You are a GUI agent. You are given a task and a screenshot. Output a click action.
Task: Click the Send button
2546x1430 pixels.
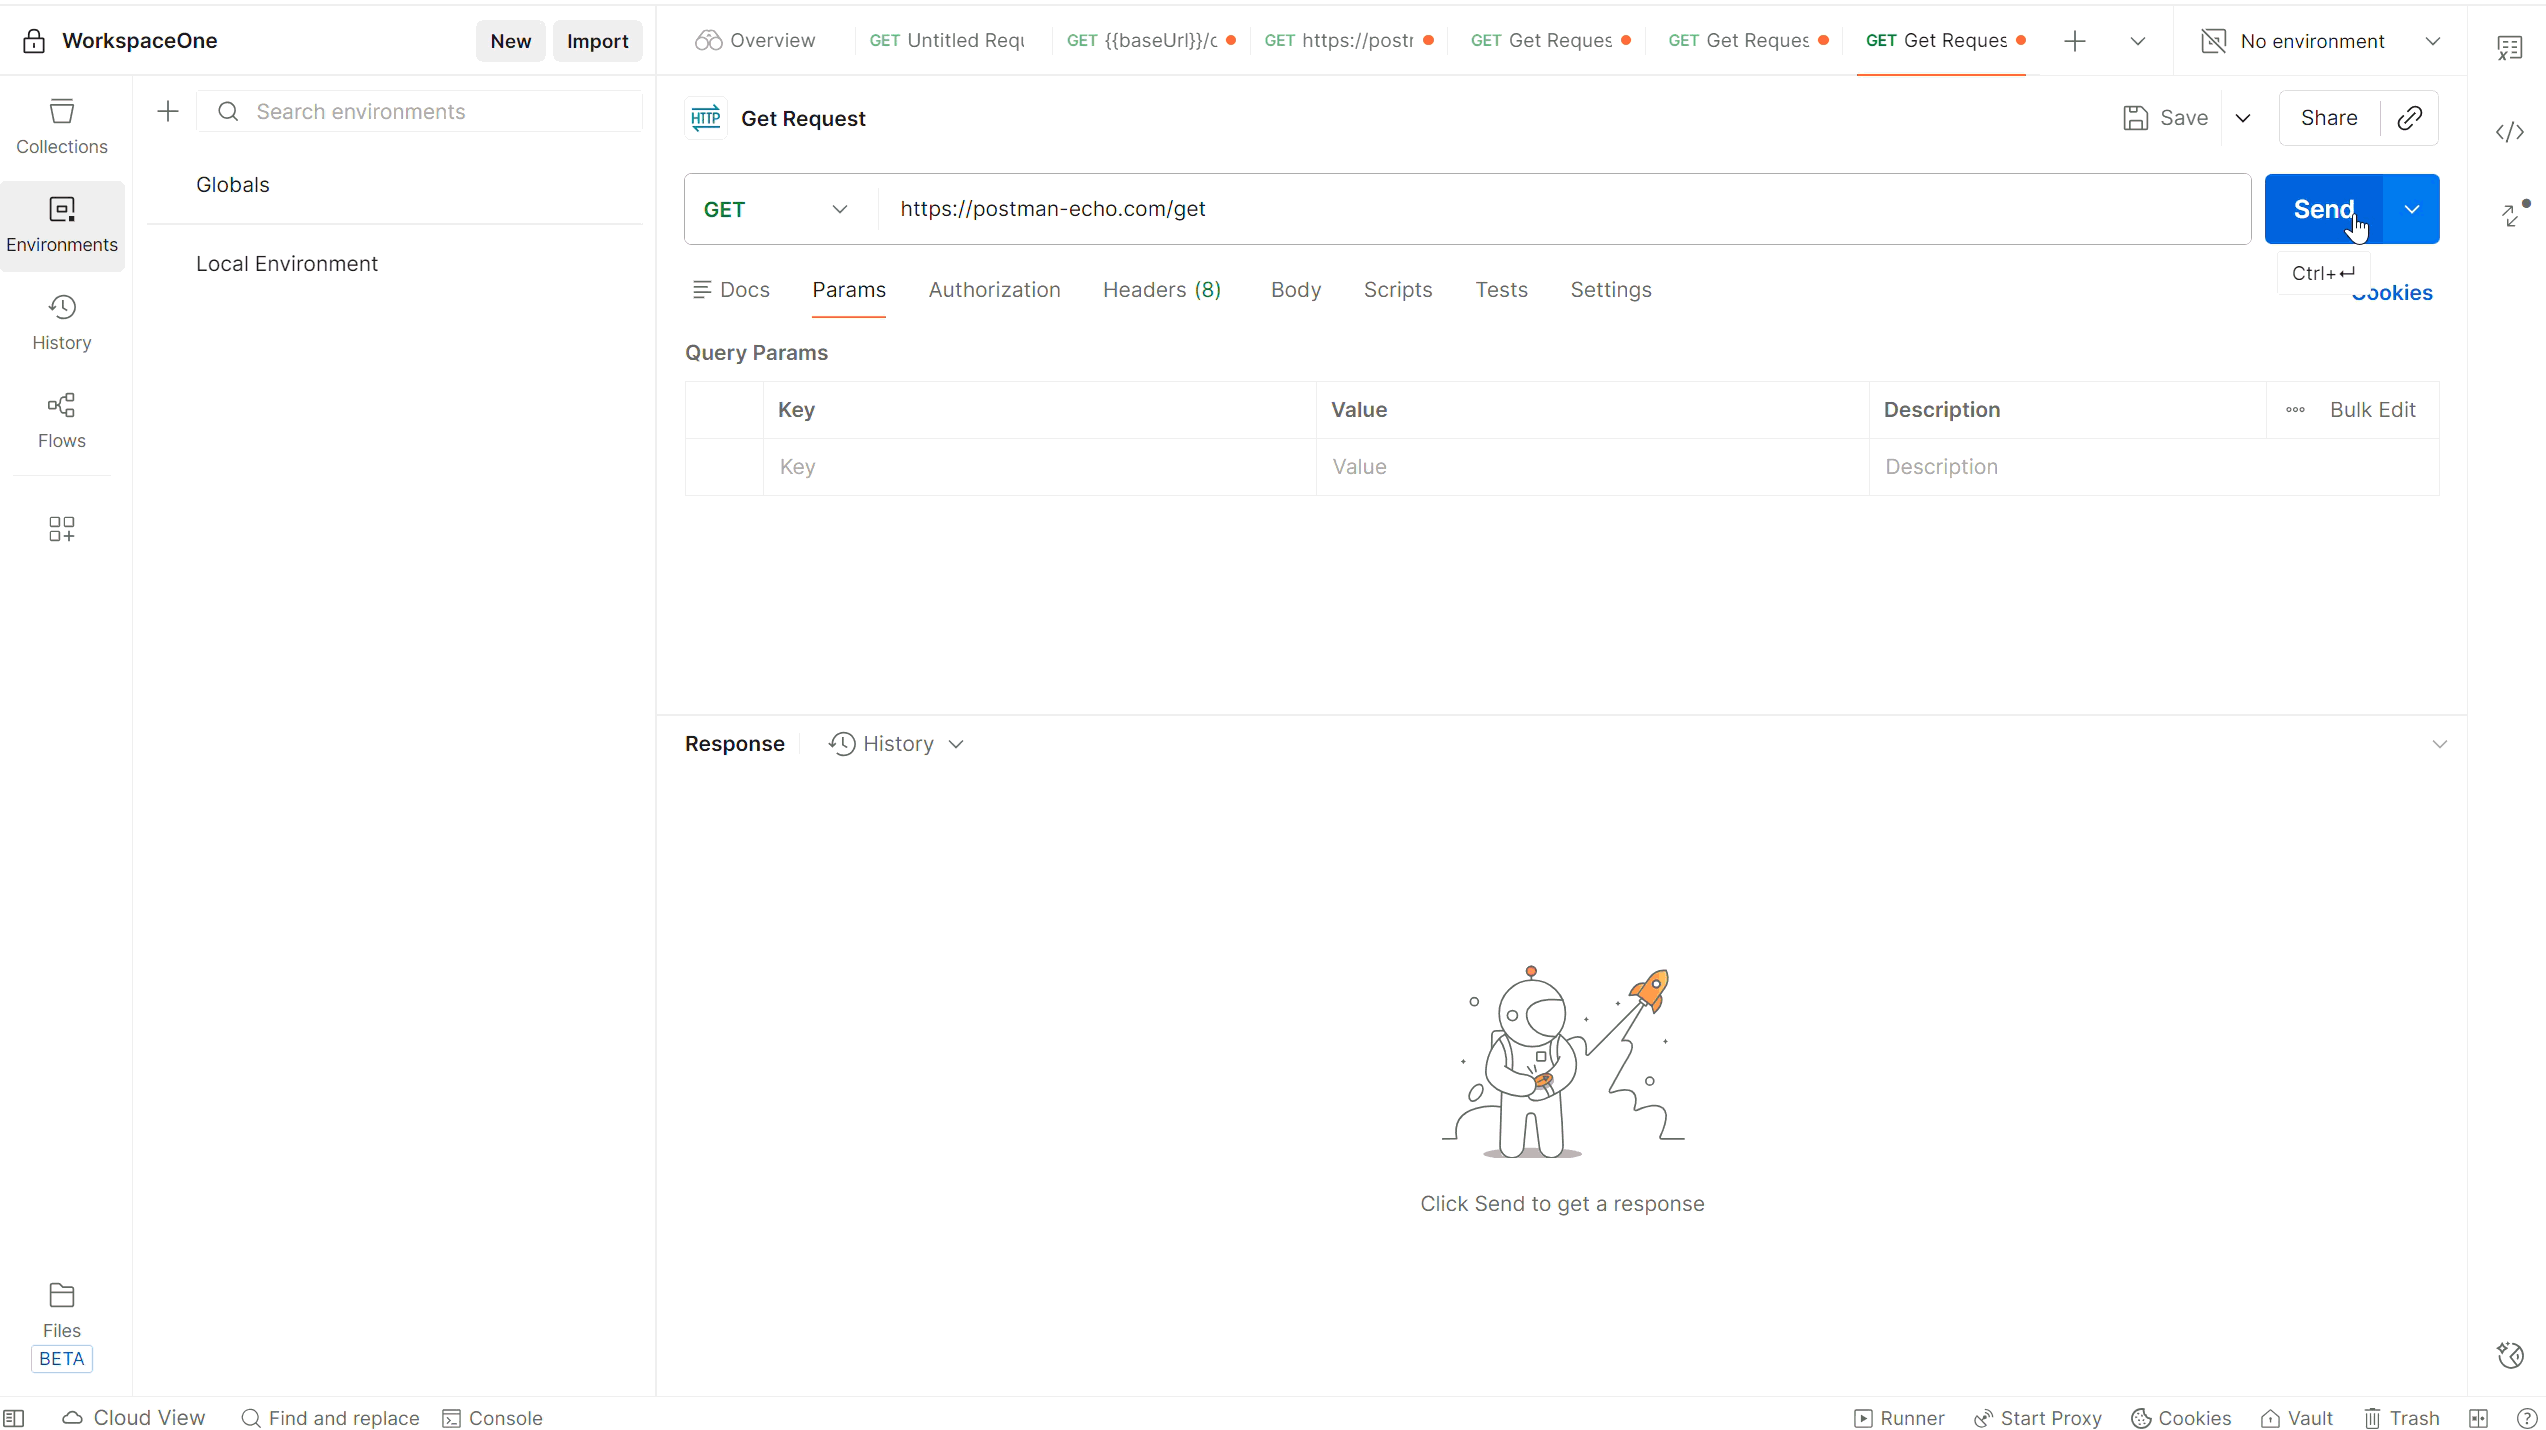[x=2324, y=209]
